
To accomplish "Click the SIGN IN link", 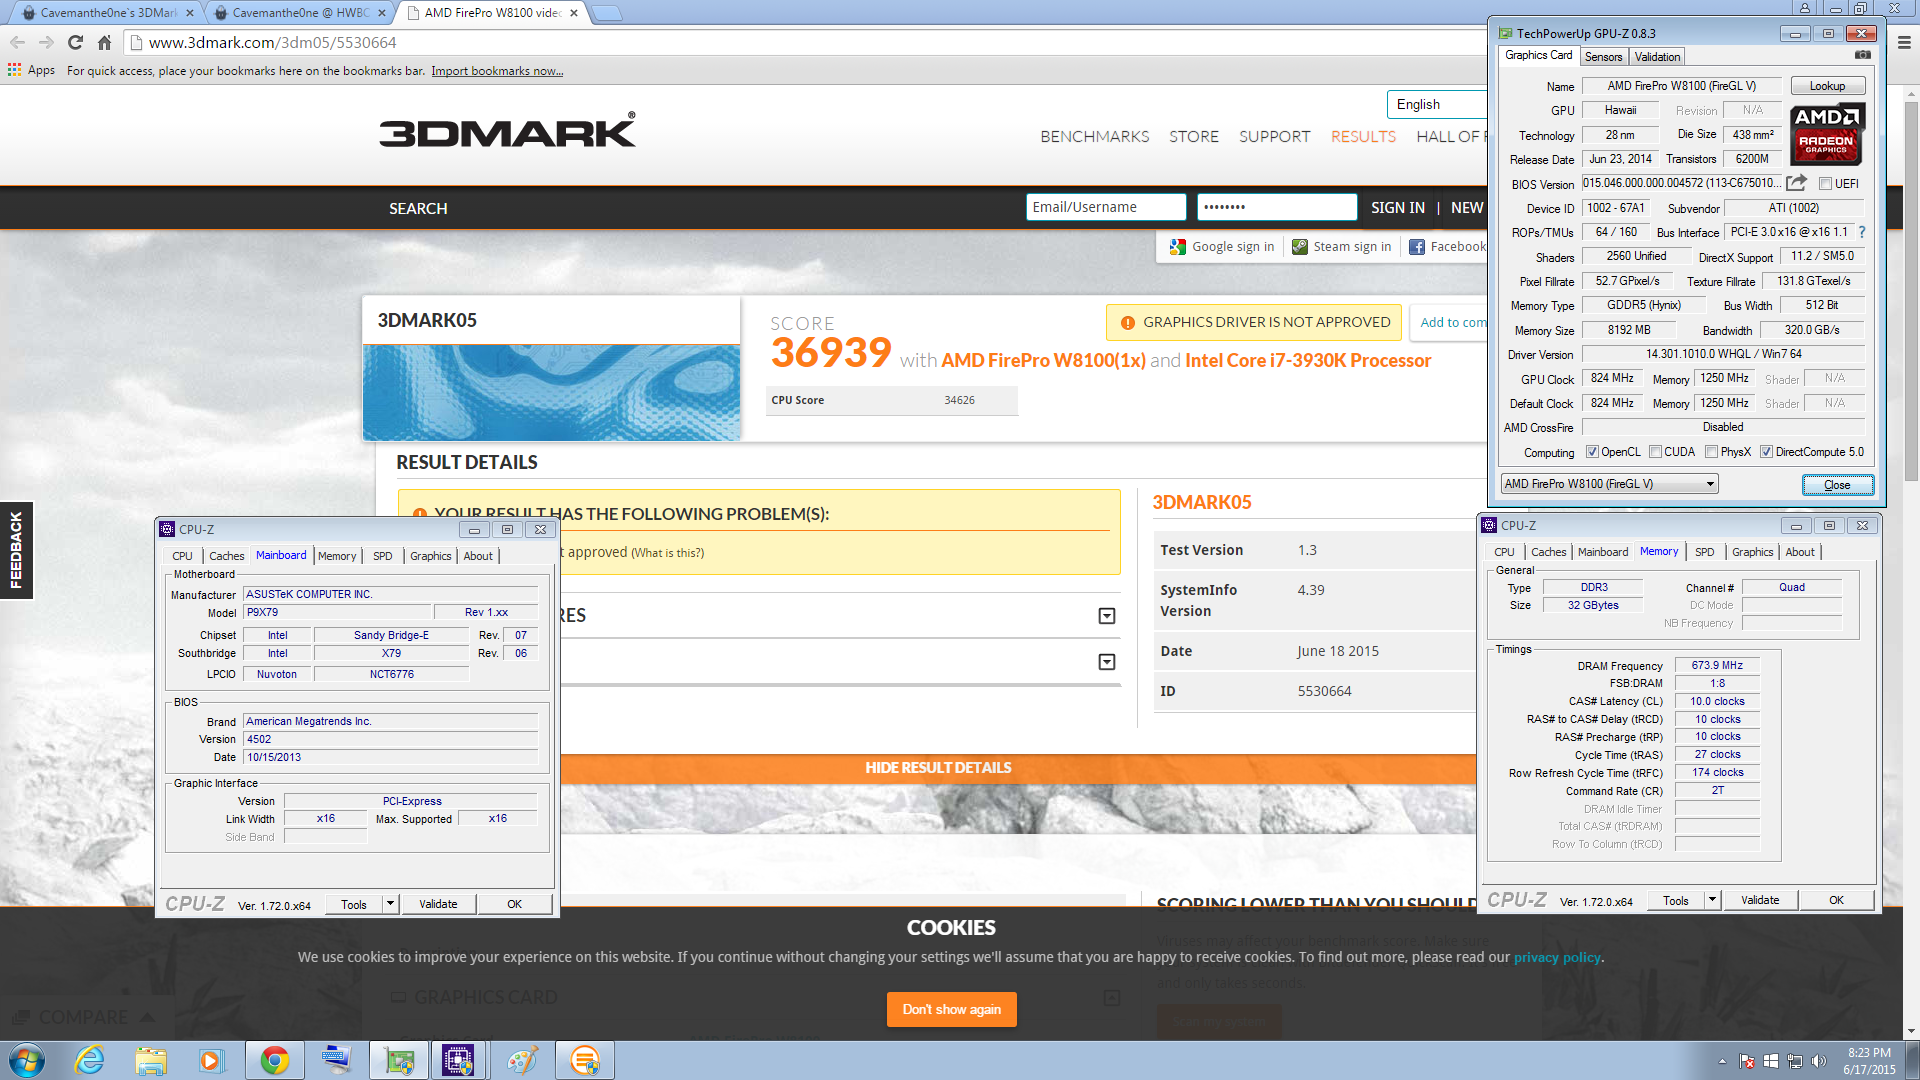I will 1397,207.
